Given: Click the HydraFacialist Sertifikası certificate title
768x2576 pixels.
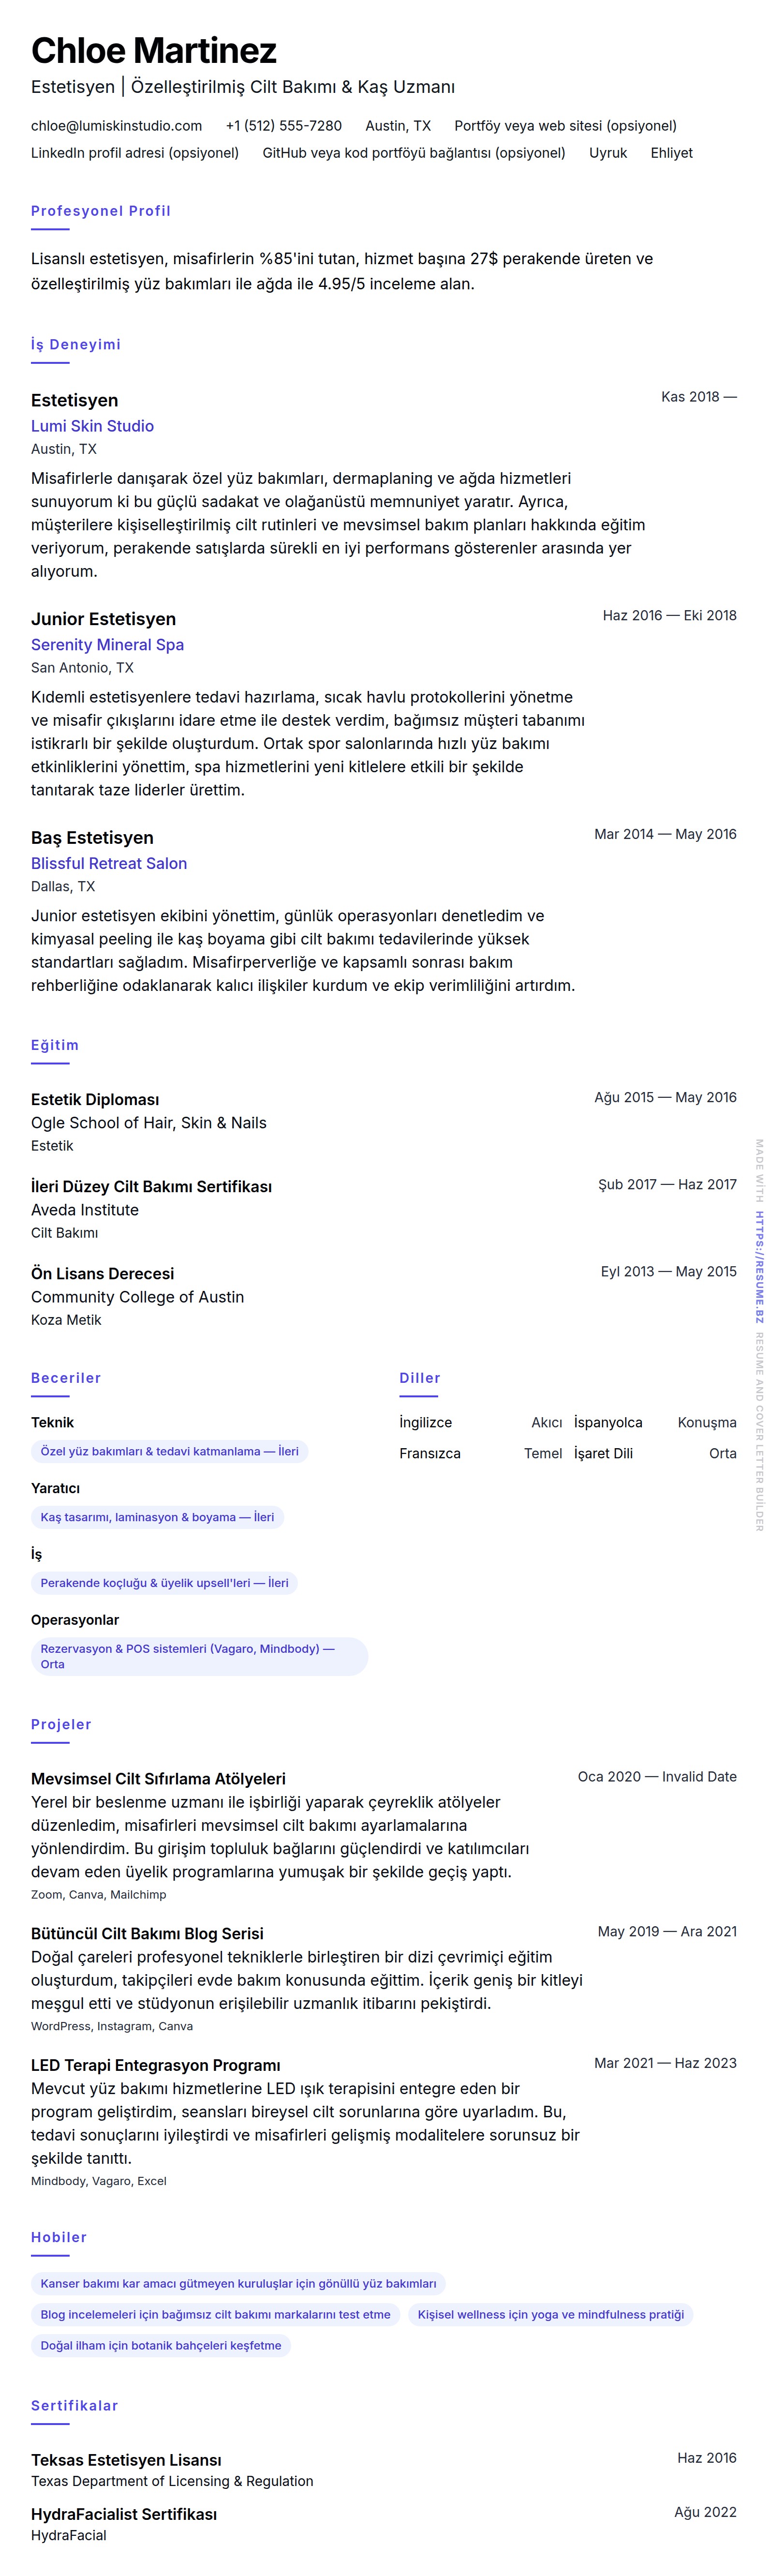Looking at the screenshot, I should pos(124,2513).
